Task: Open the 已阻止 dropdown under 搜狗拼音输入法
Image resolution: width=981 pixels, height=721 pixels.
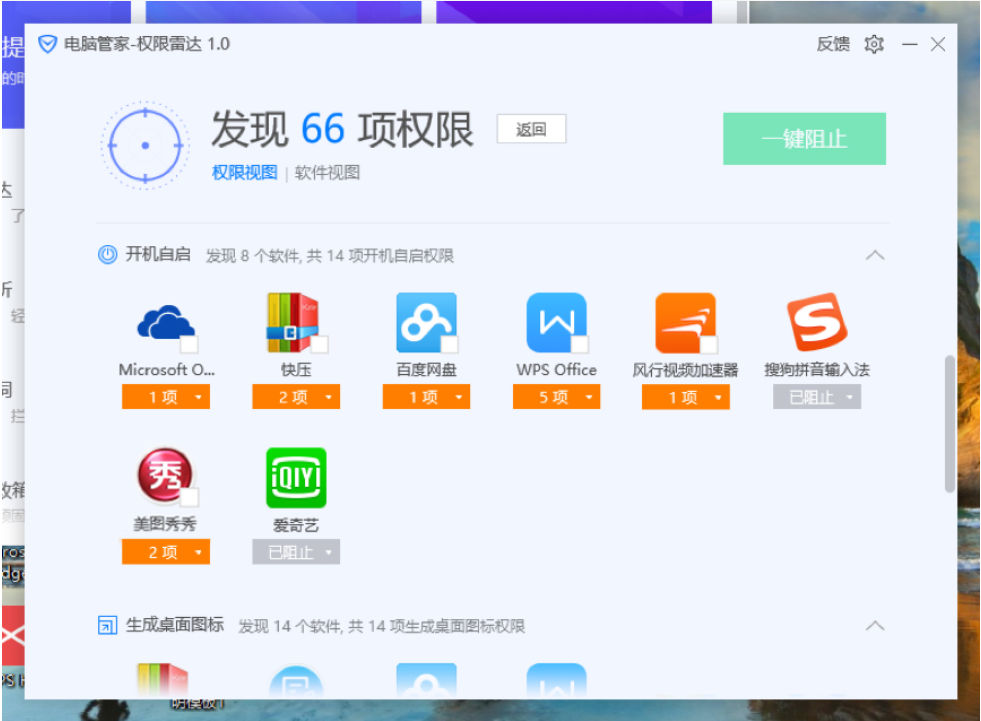Action: click(816, 397)
